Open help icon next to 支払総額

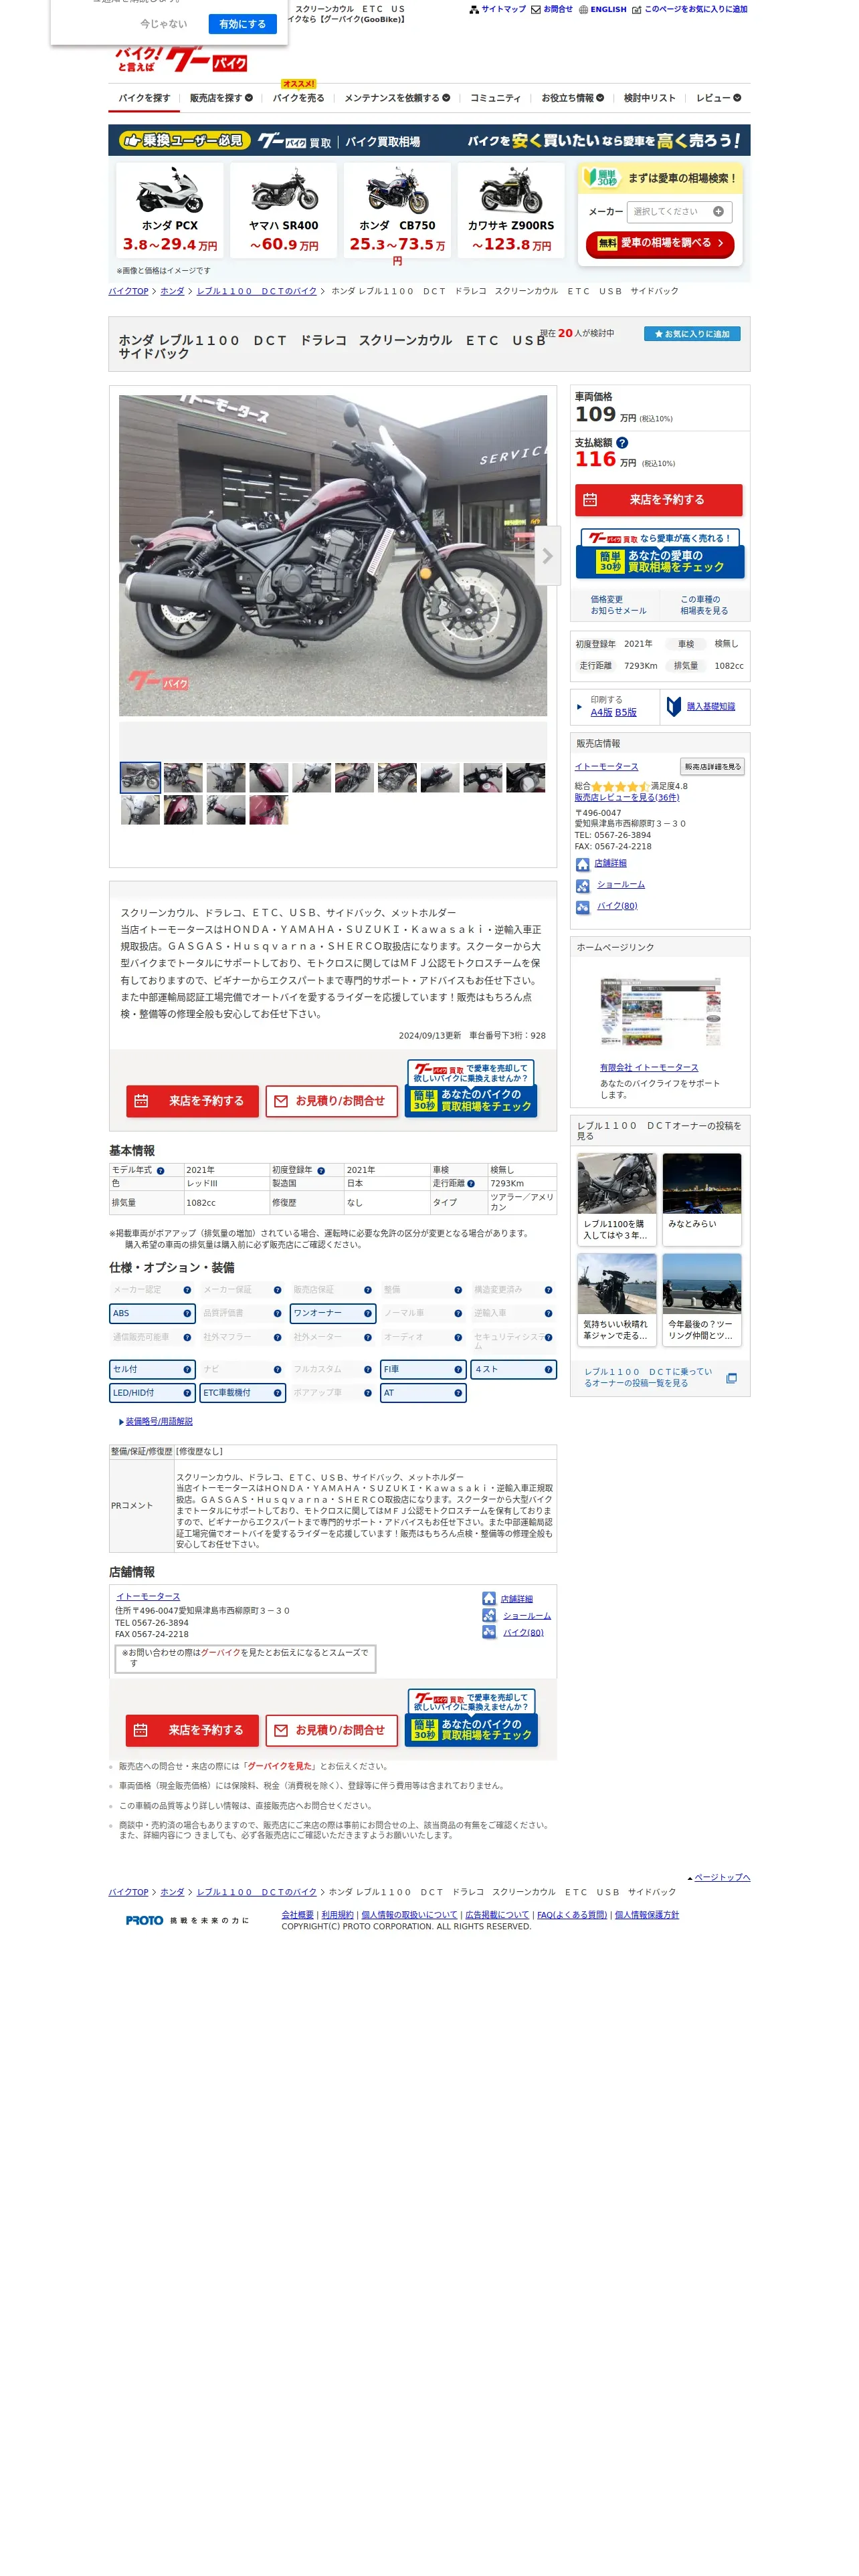(x=622, y=442)
